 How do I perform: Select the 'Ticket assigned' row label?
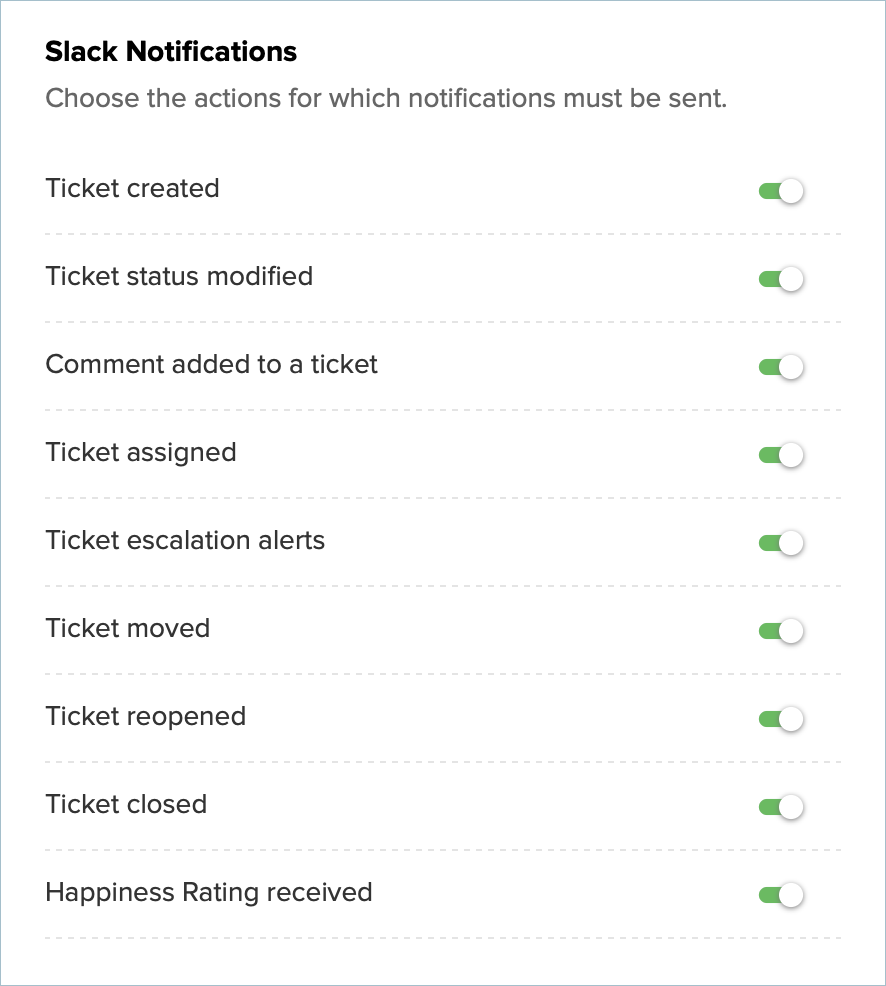[x=141, y=452]
